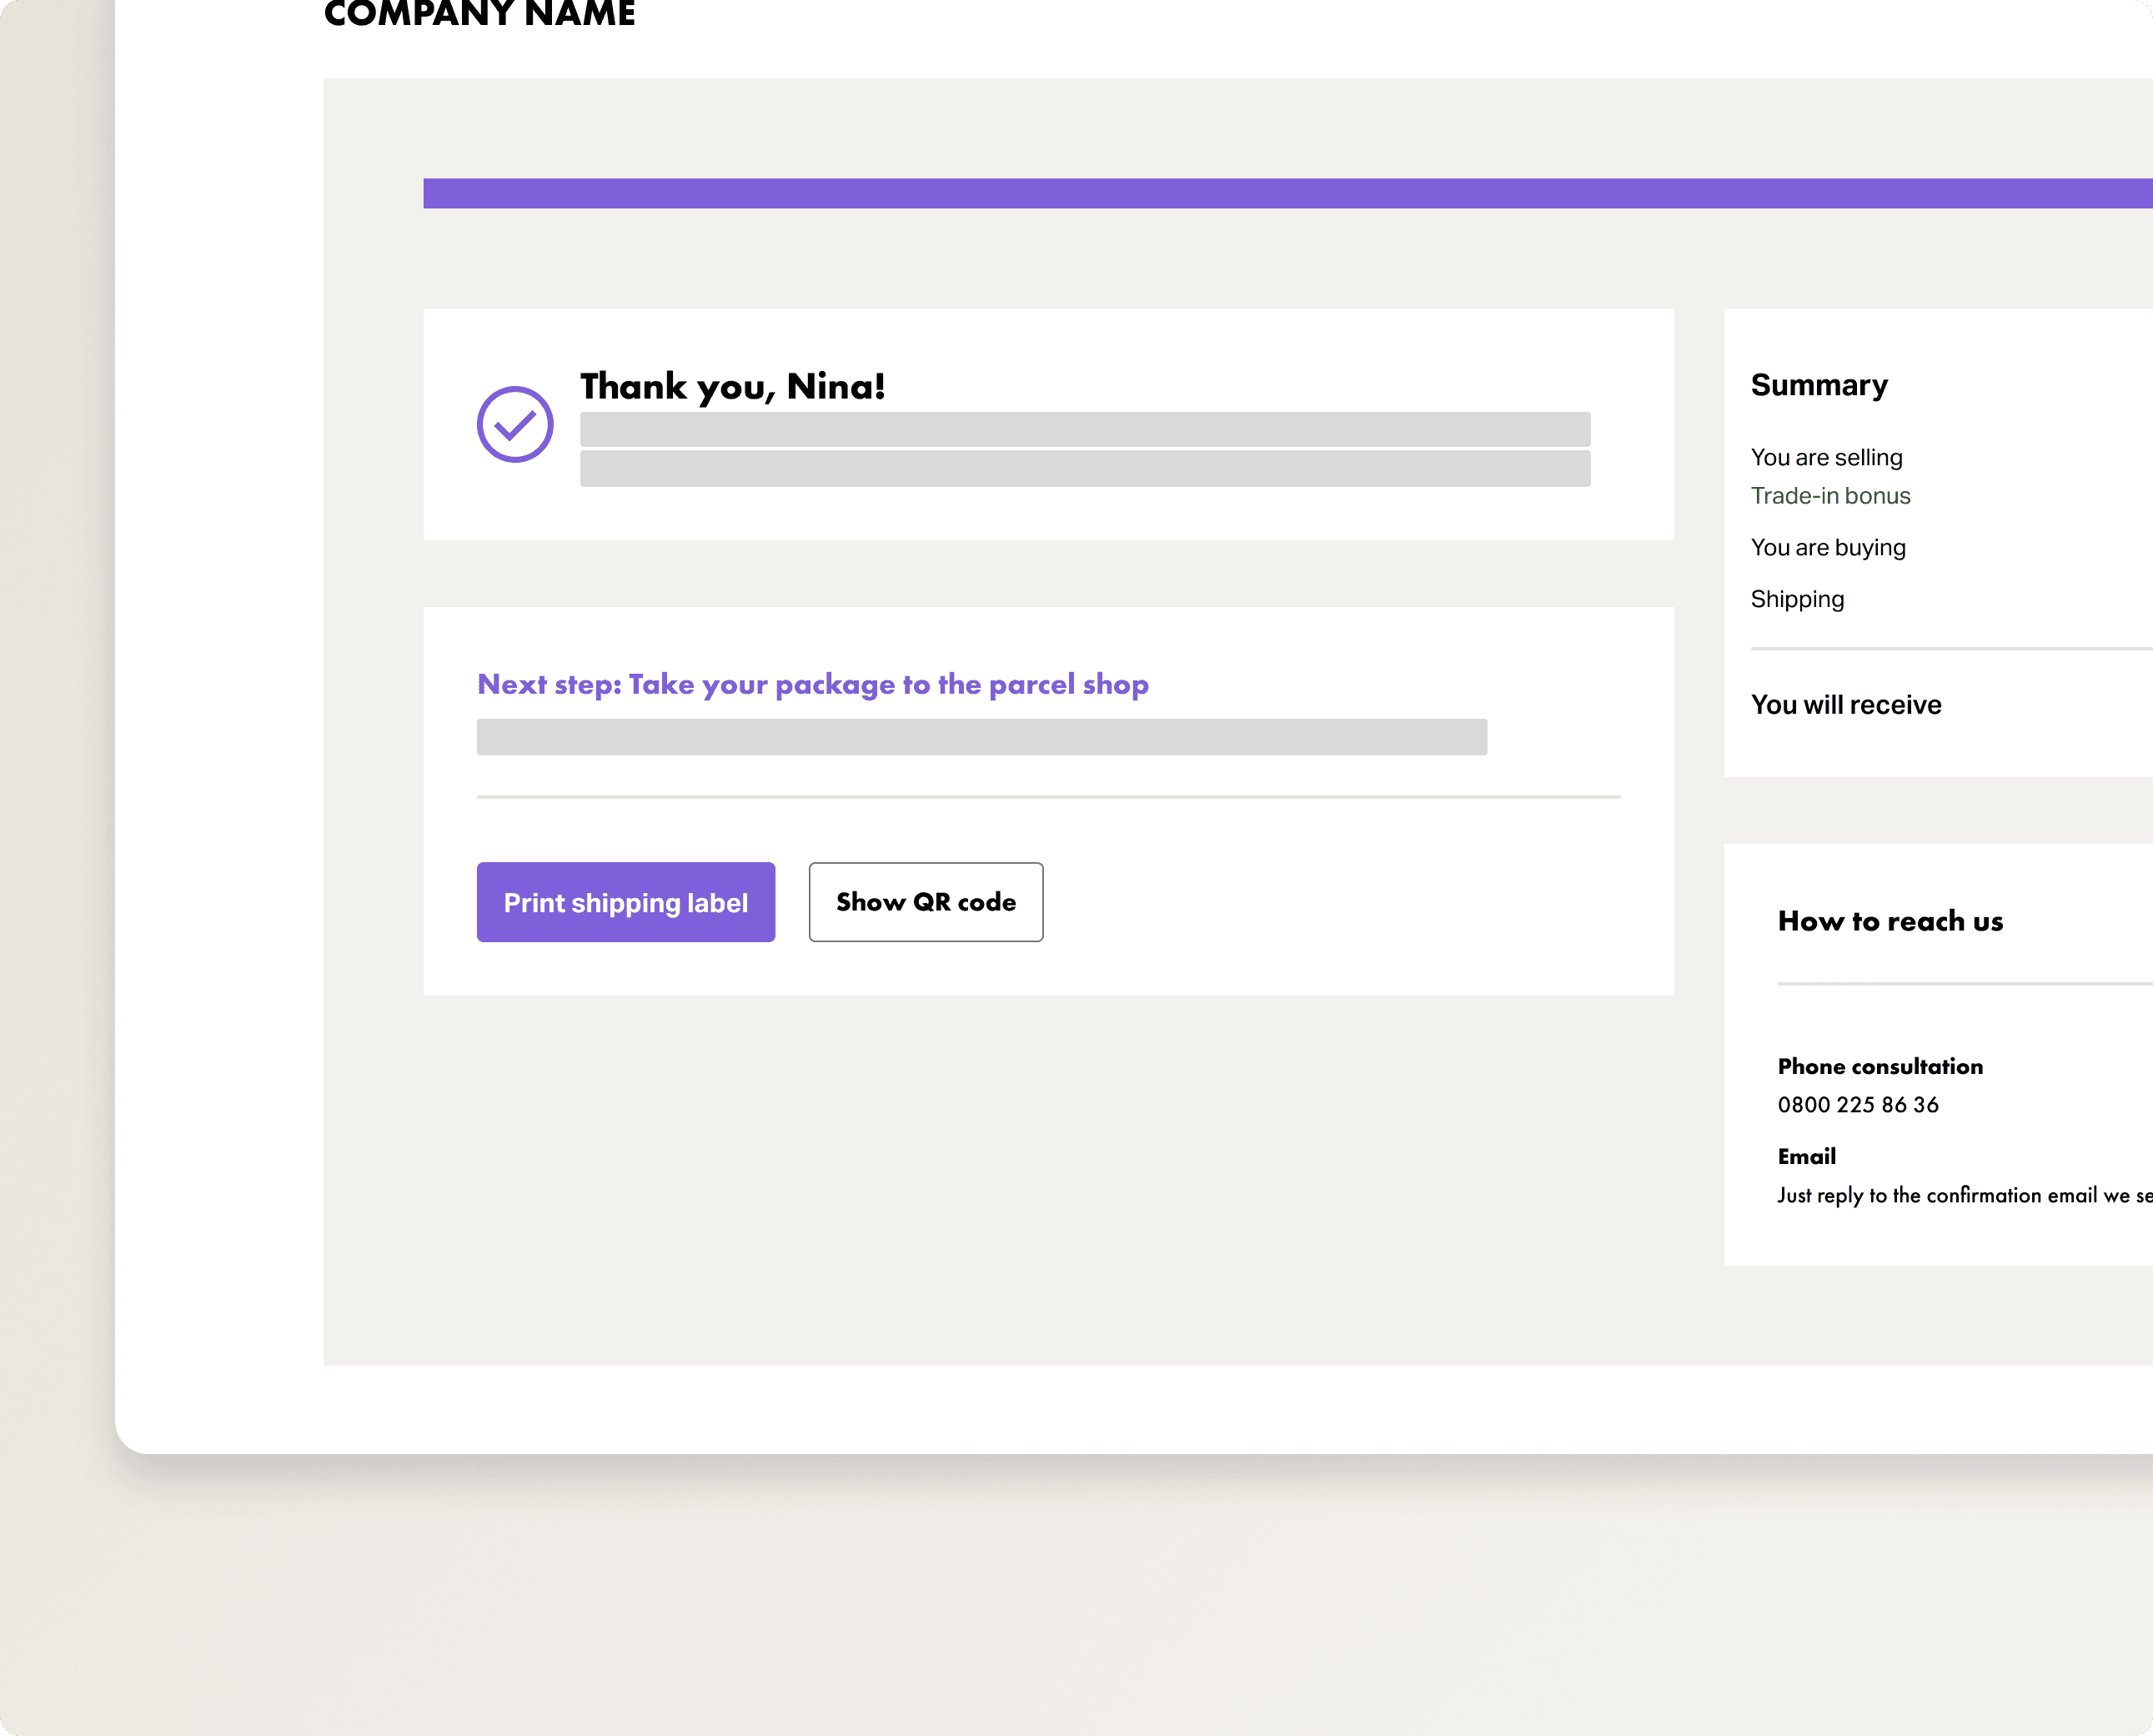
Task: Click the Summary heading
Action: coord(1818,385)
